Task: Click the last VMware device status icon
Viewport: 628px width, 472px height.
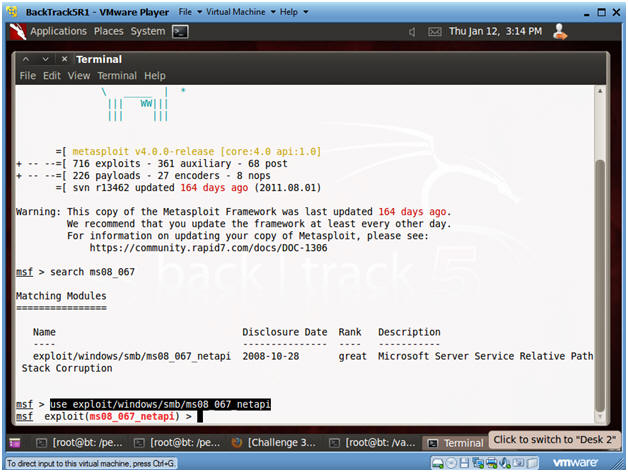Action: 532,463
